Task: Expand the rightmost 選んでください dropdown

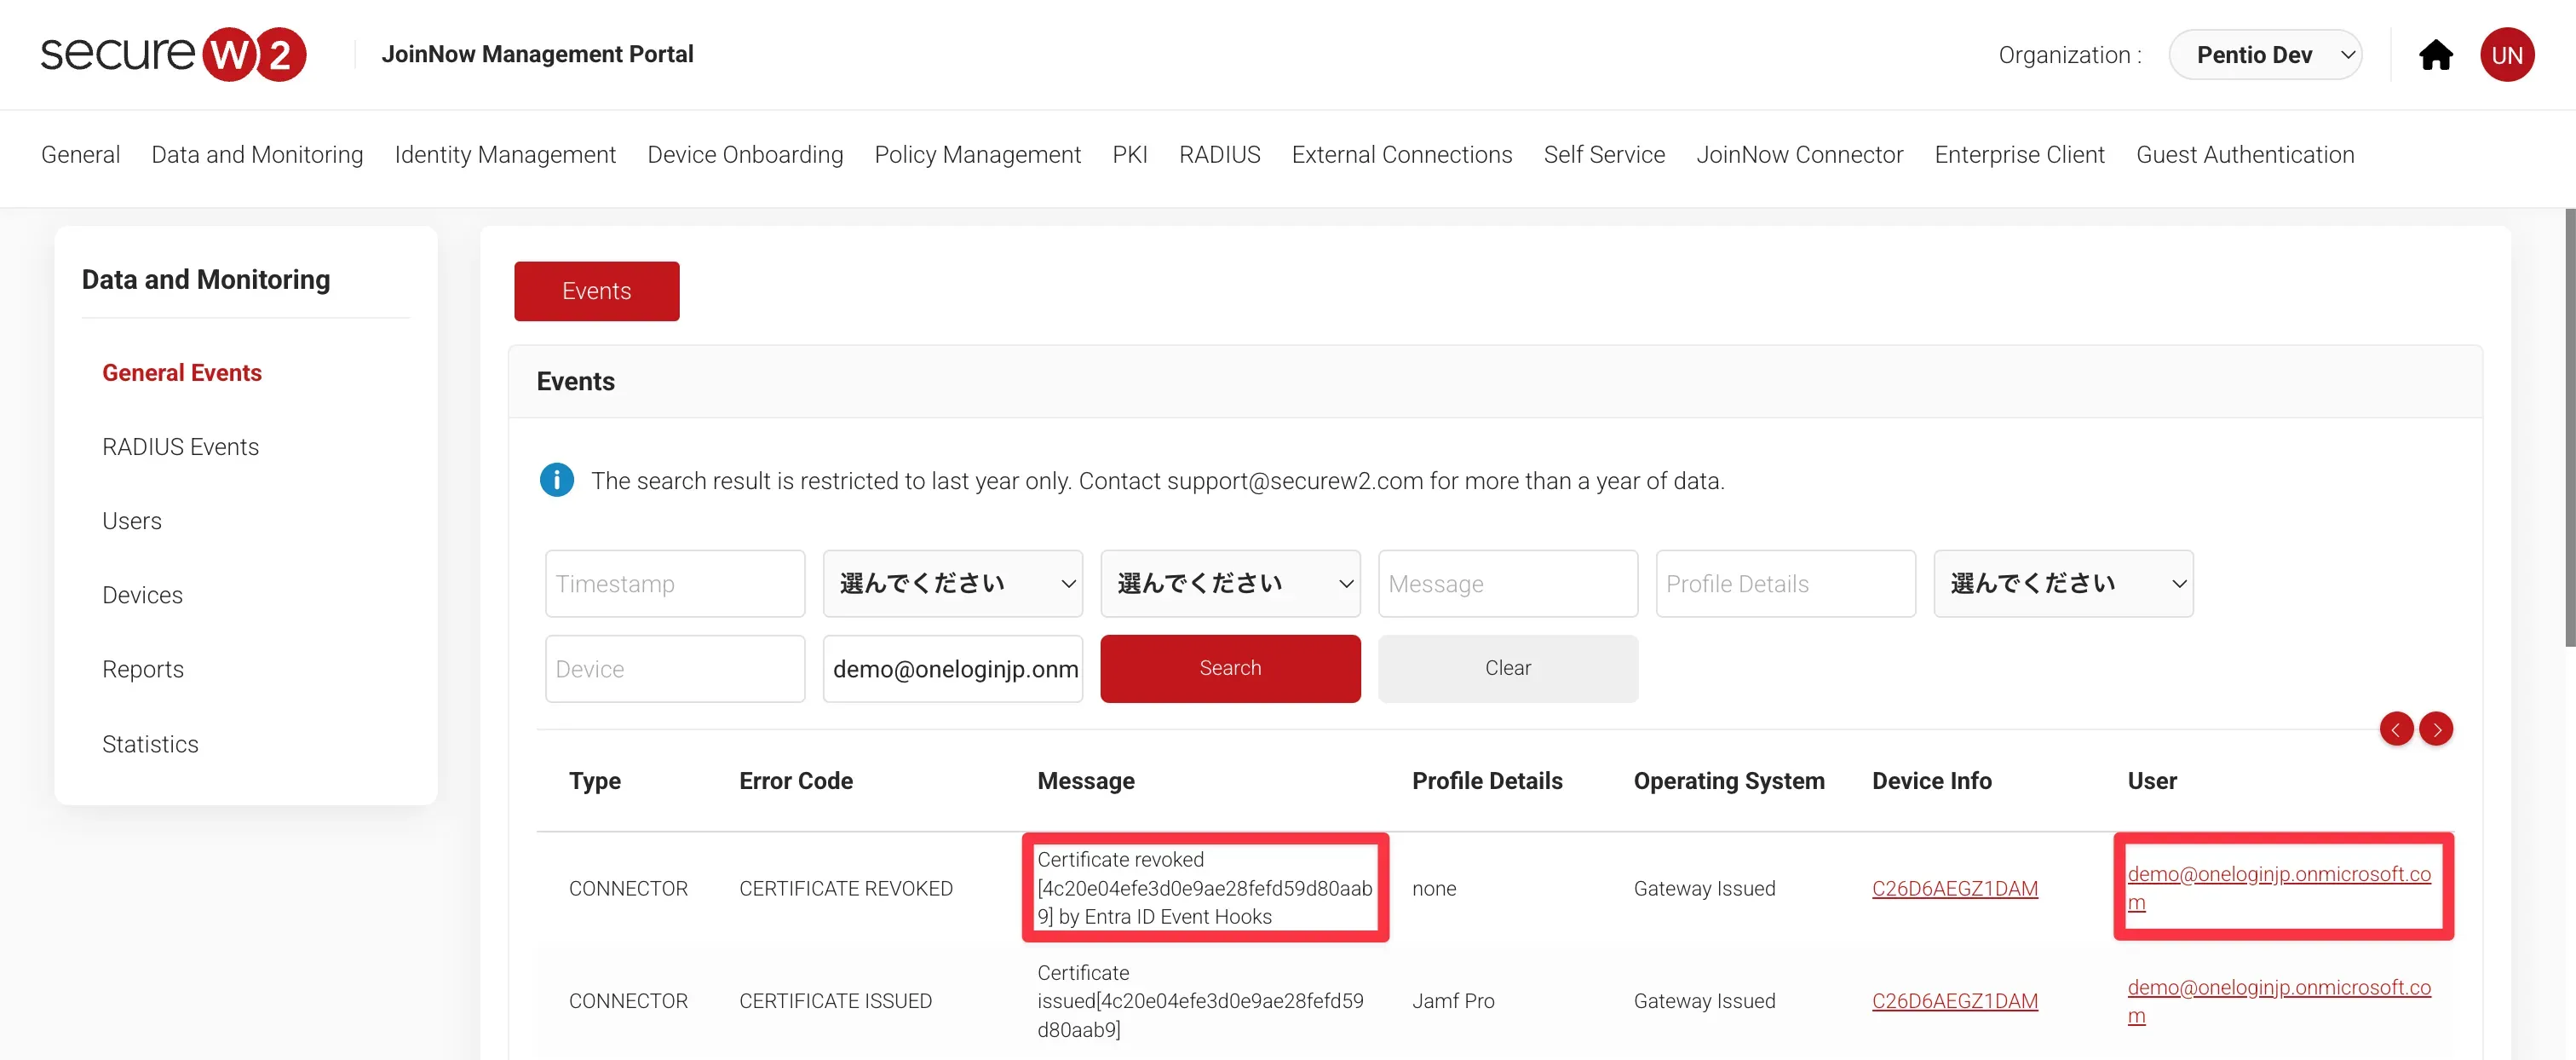Action: 2063,583
